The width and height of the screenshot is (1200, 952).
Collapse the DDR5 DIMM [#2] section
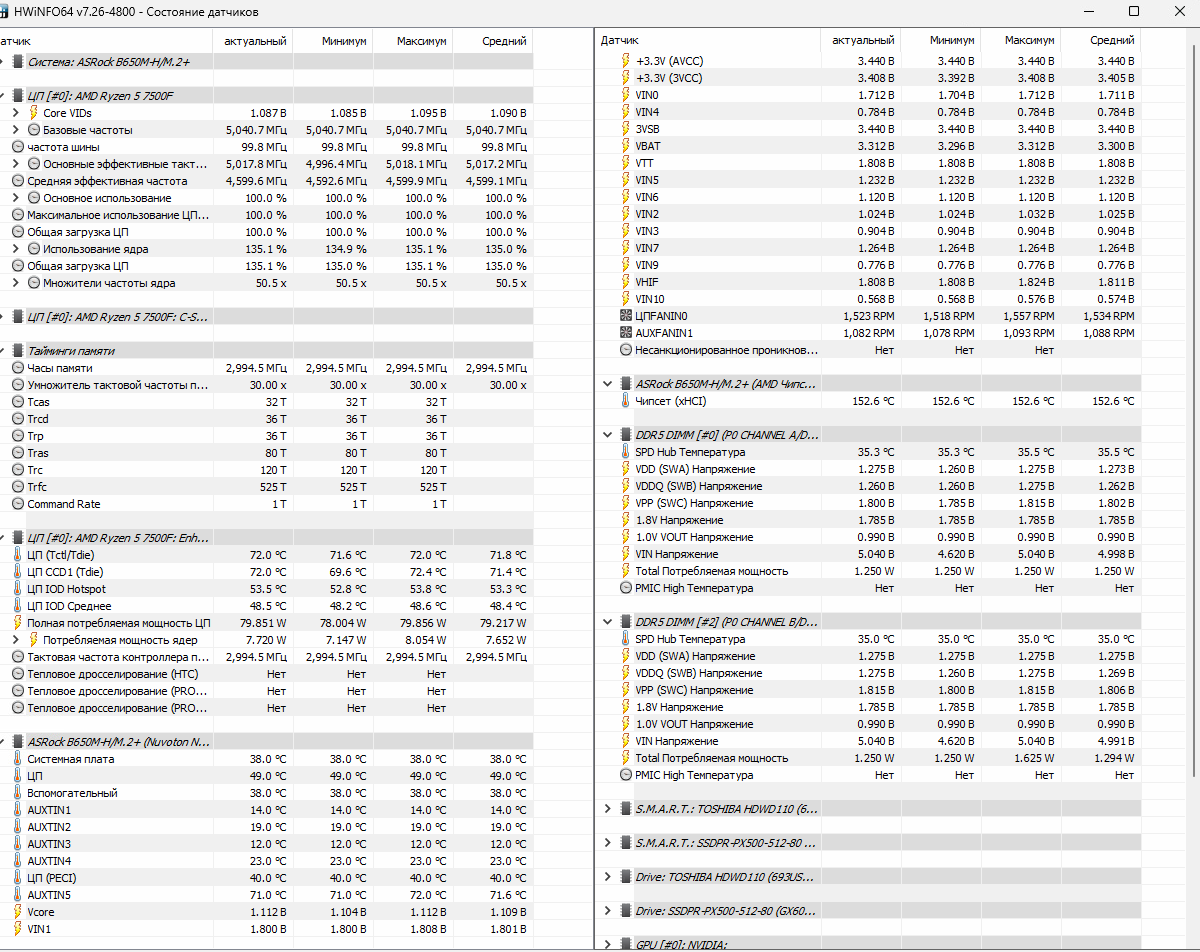(608, 622)
